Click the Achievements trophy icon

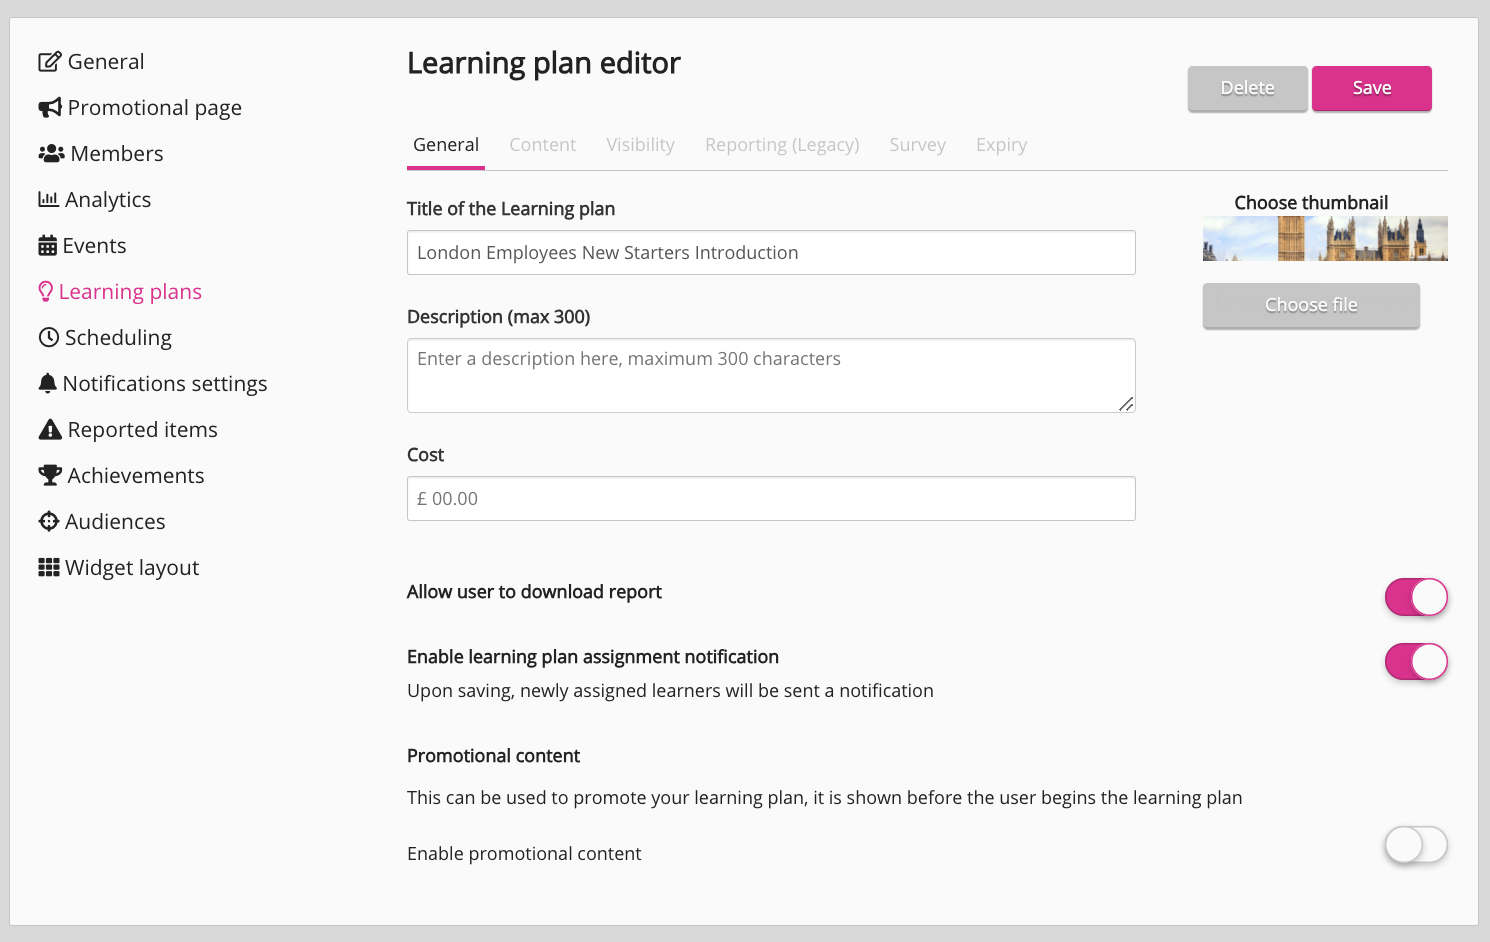[50, 476]
